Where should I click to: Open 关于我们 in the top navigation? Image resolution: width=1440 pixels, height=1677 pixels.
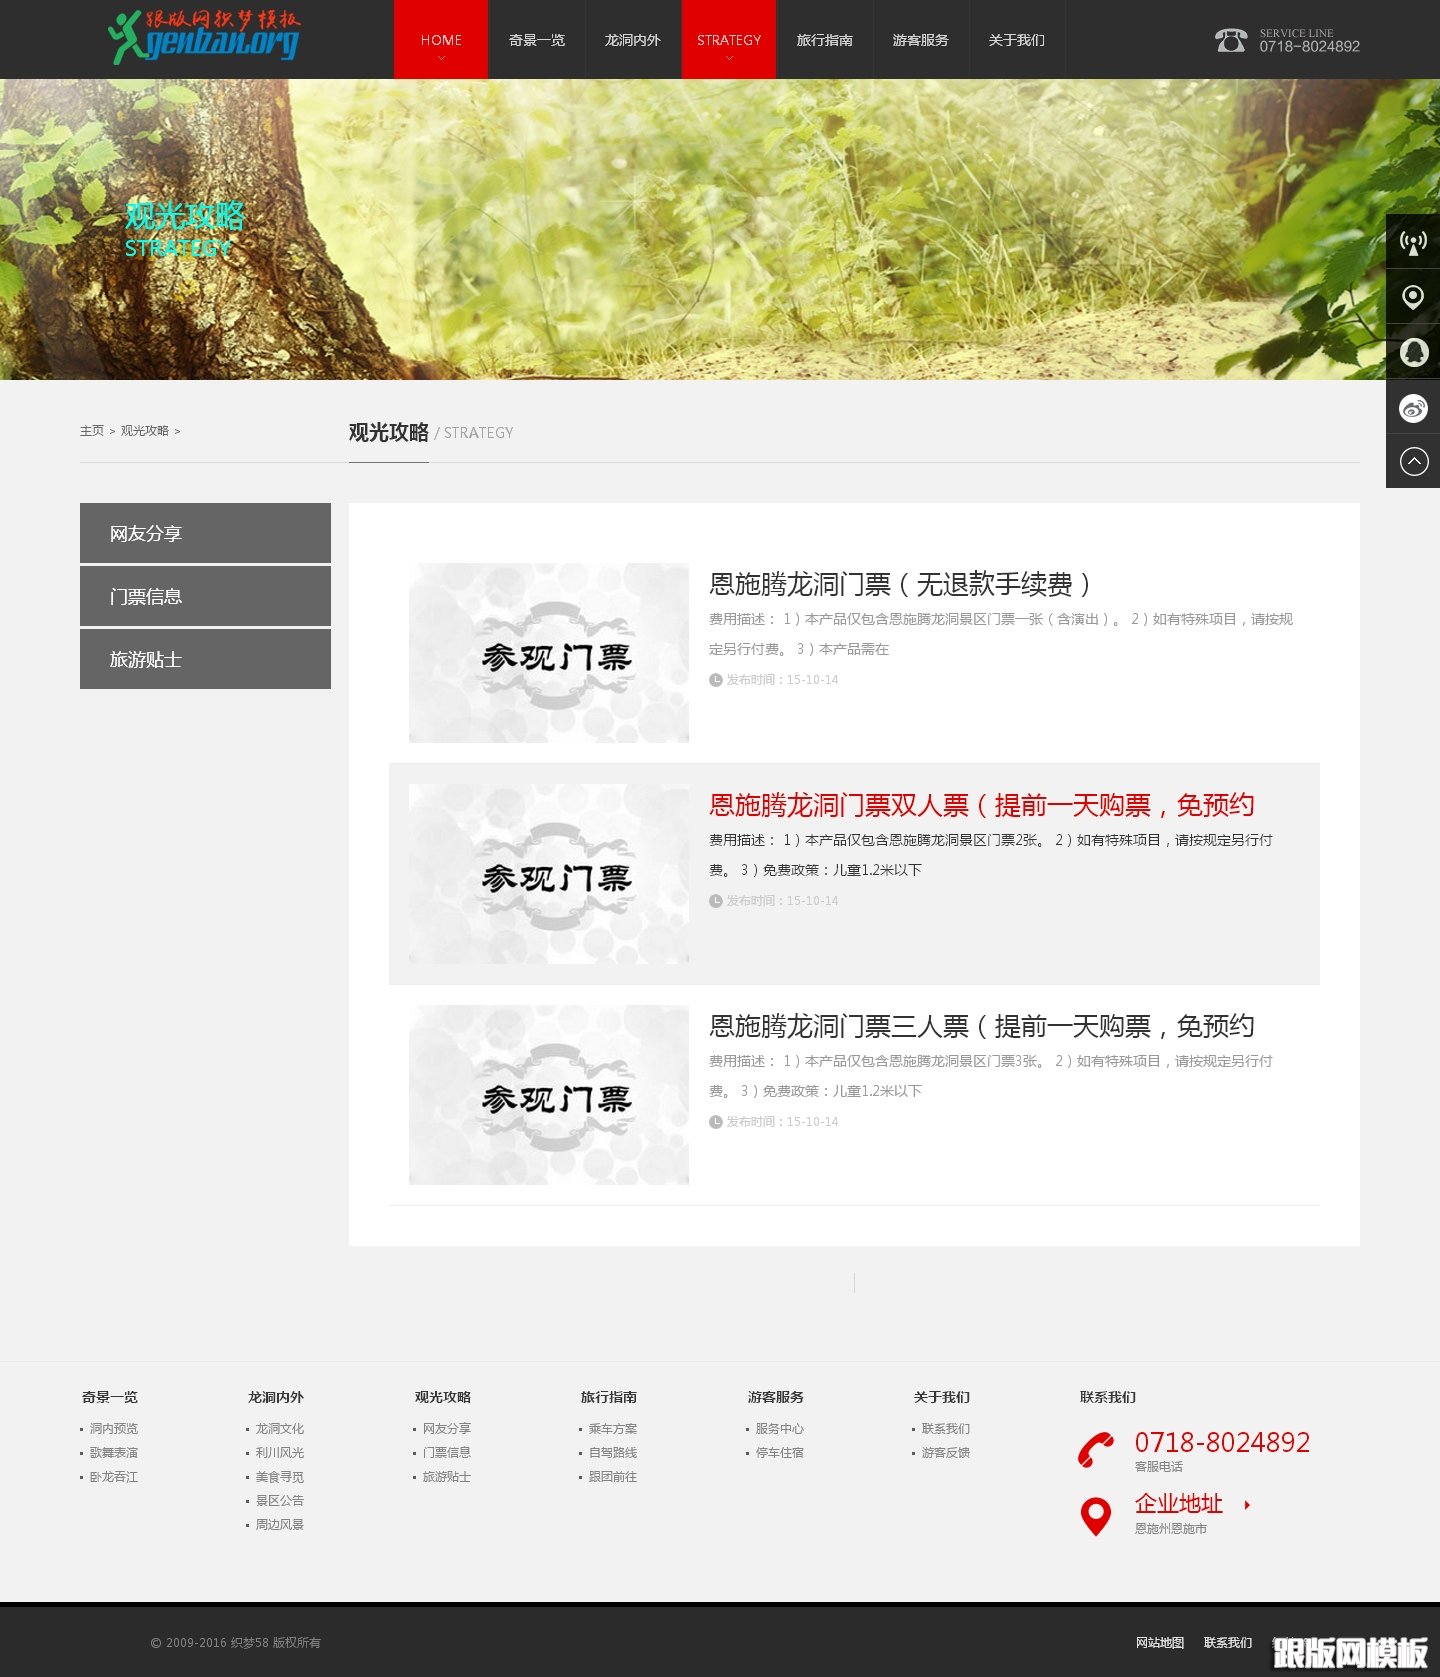click(1017, 40)
